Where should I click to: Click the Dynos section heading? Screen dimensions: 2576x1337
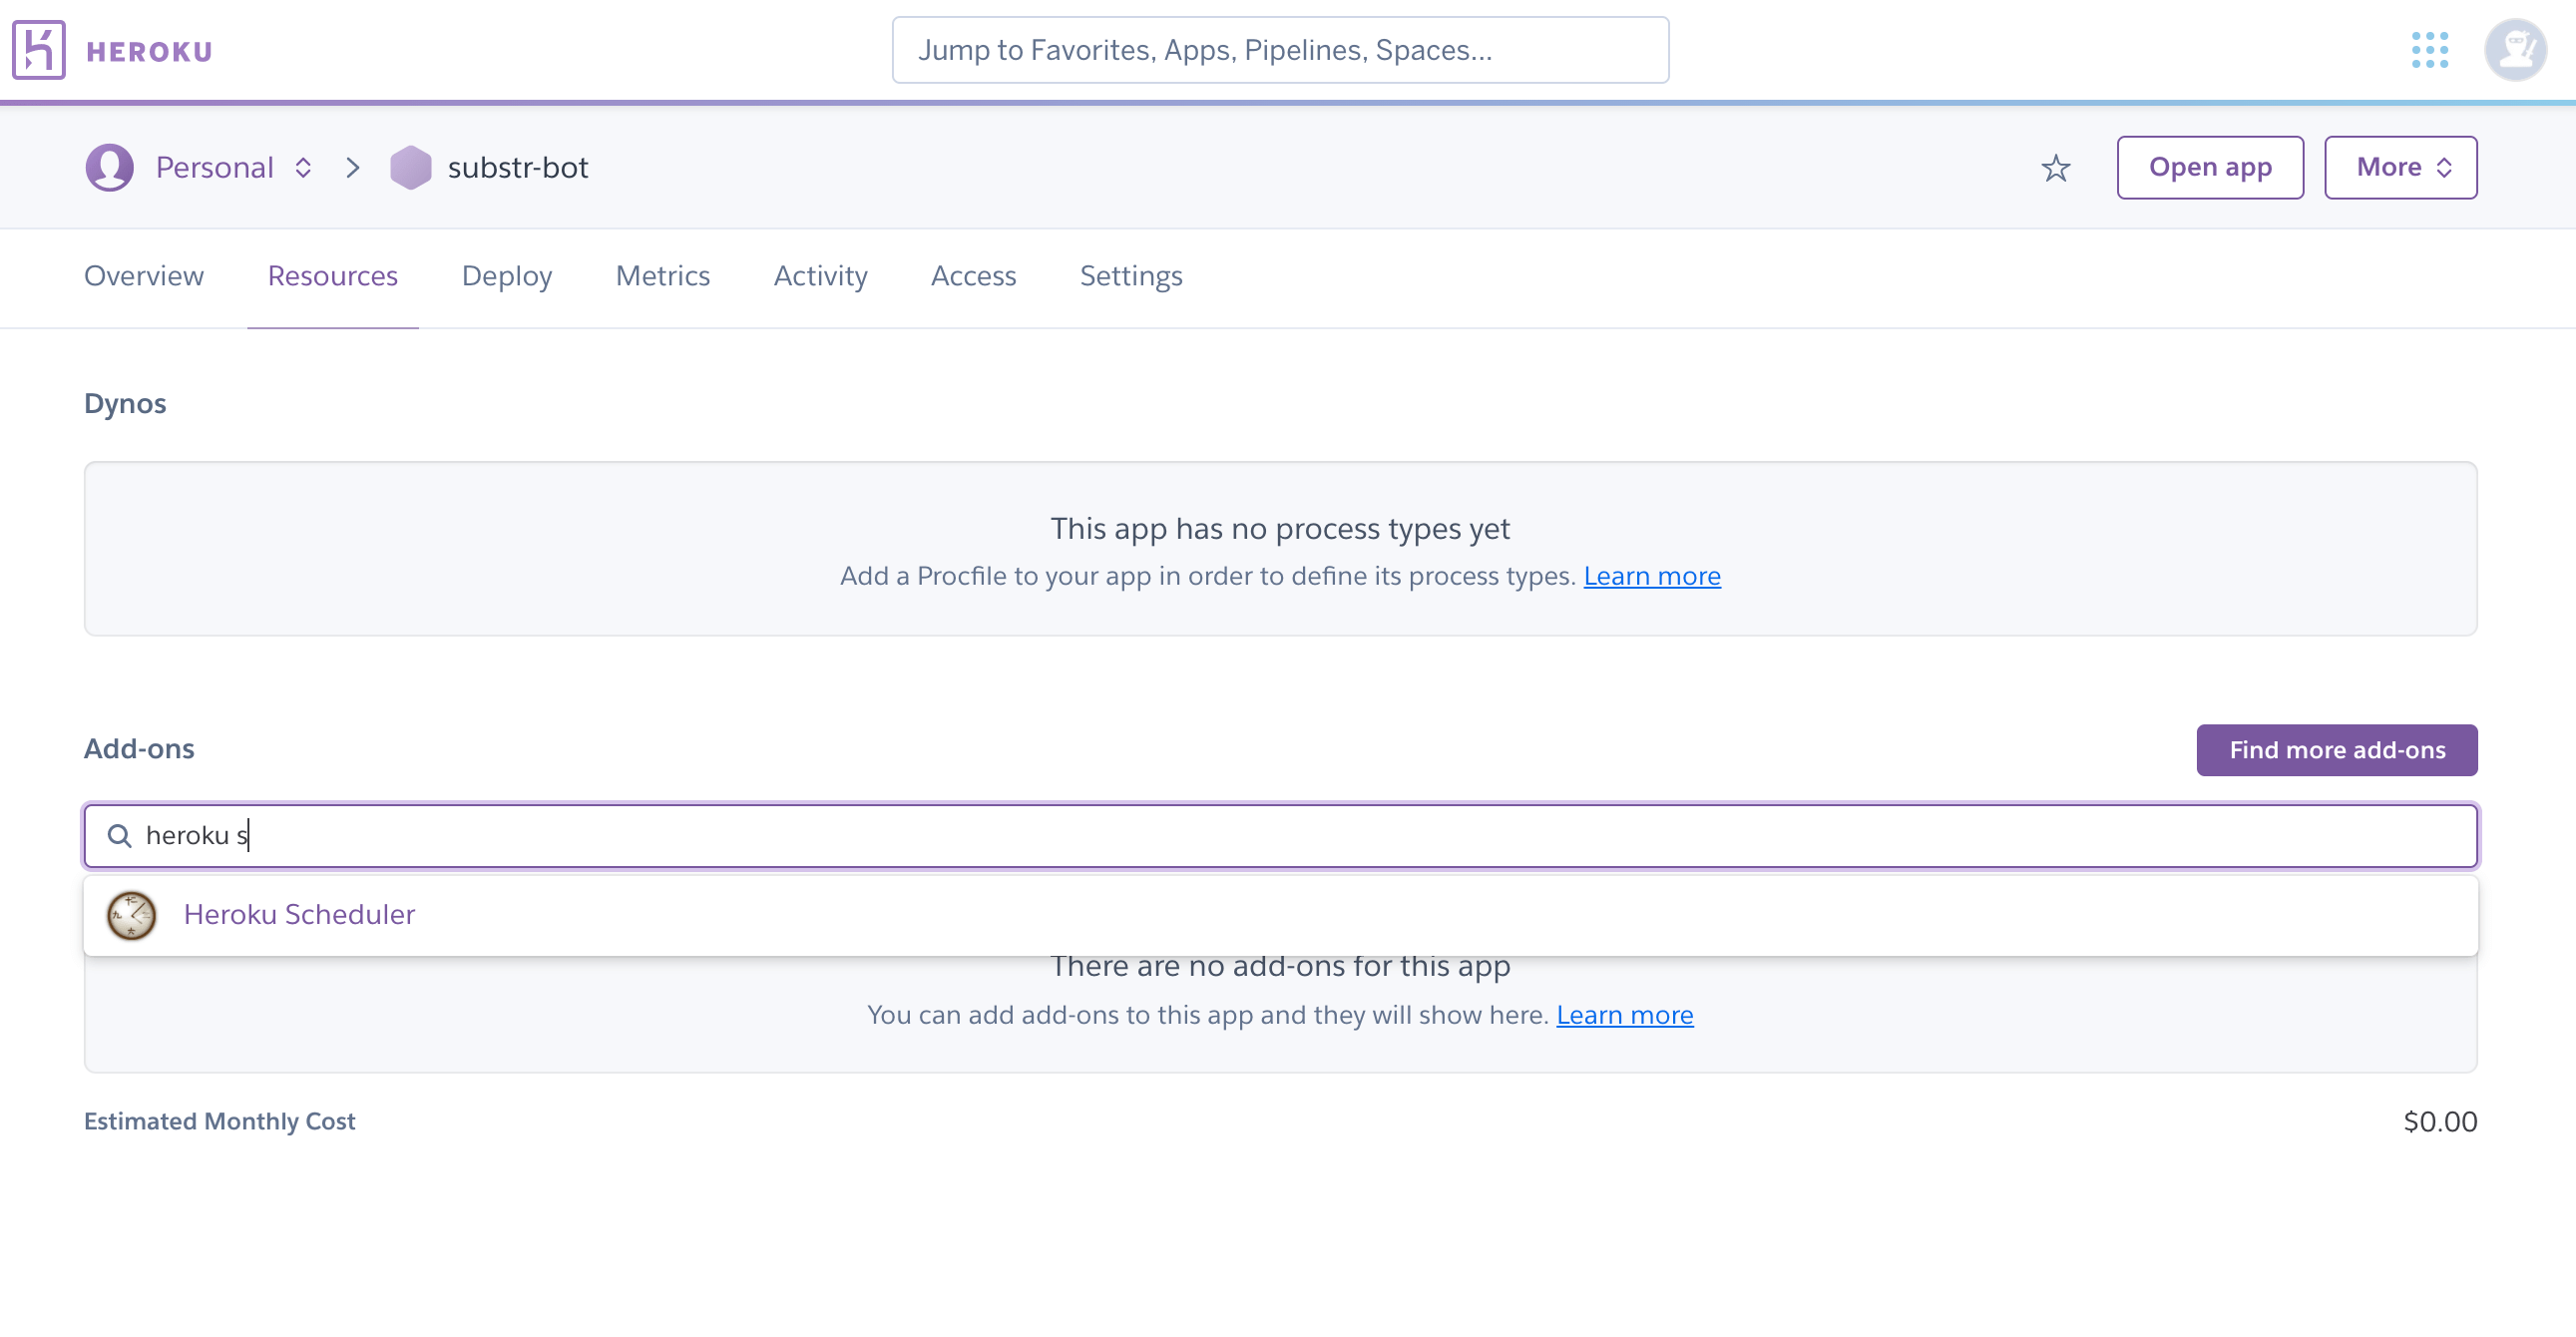click(125, 403)
